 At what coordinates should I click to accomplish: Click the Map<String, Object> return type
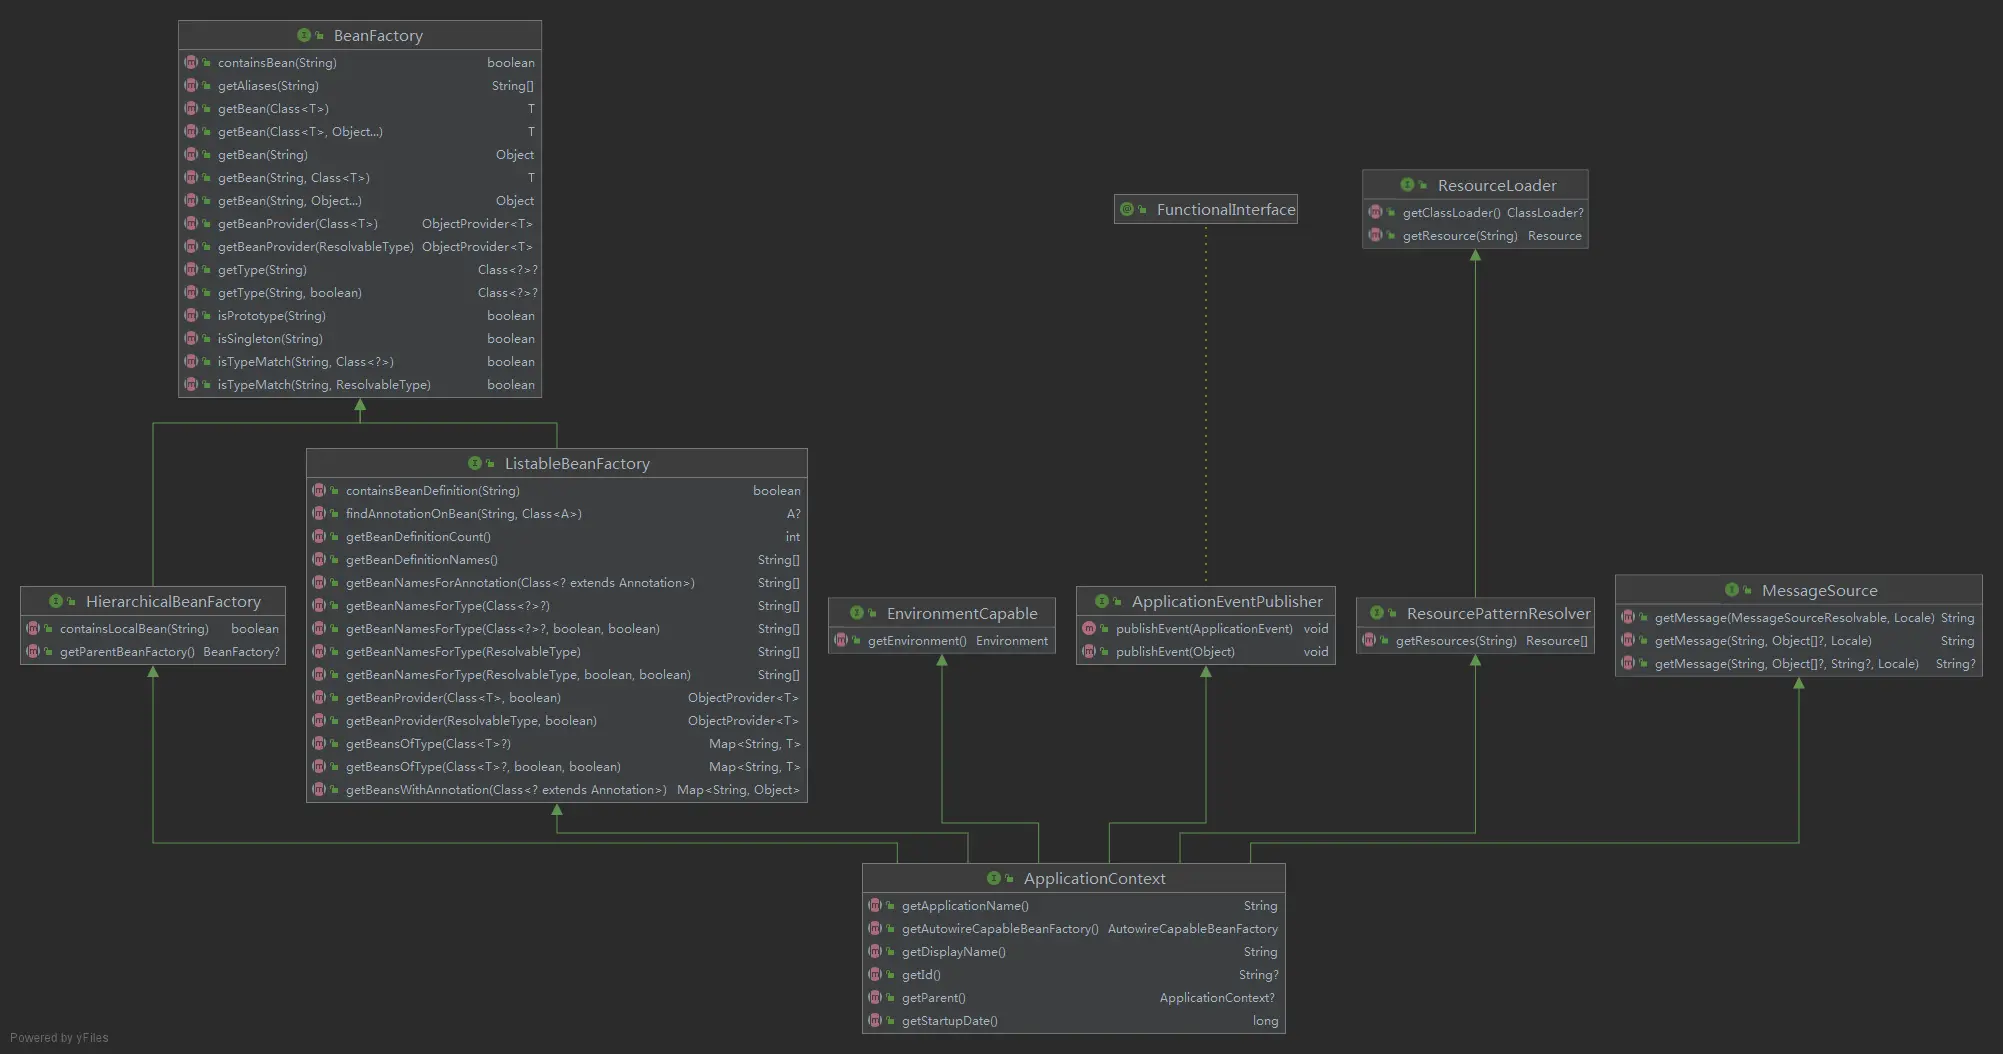[x=738, y=789]
